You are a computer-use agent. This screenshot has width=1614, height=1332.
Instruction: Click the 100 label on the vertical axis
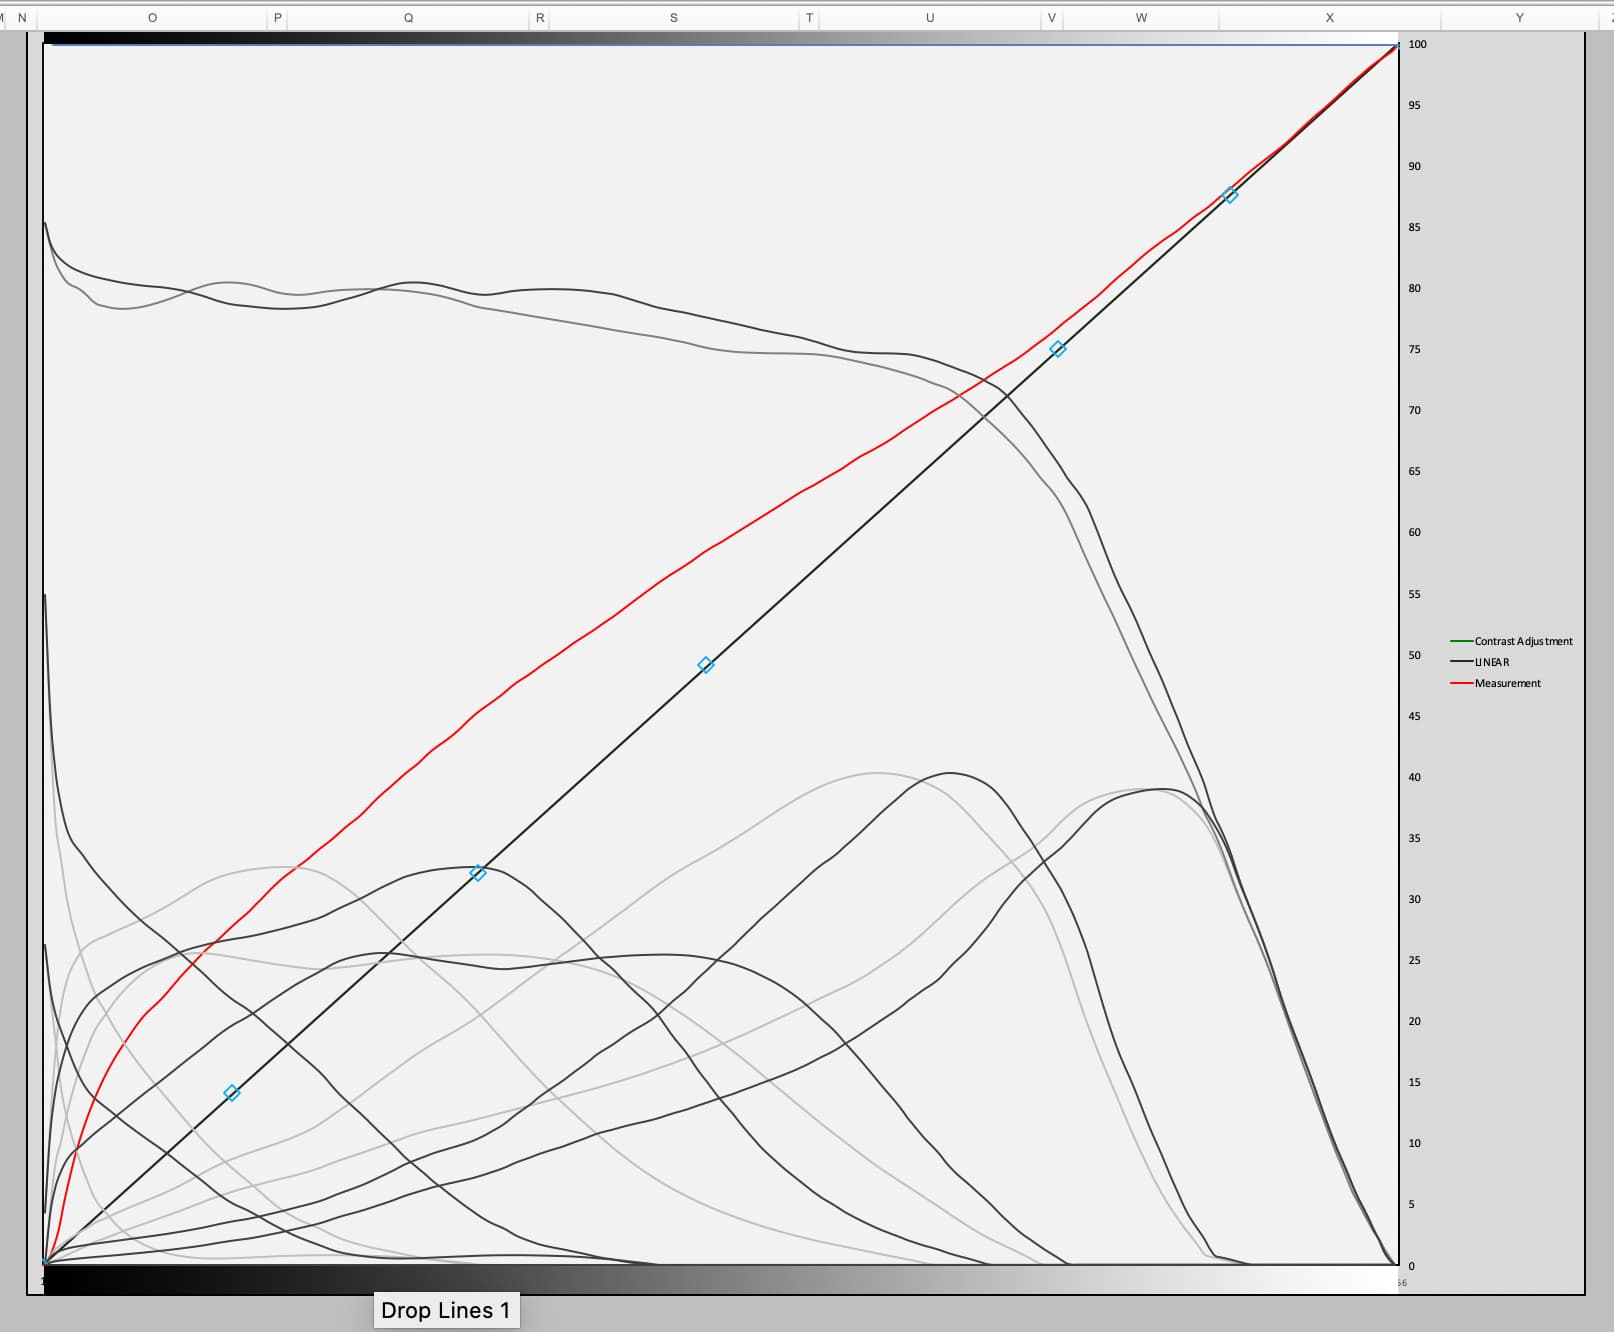[x=1417, y=44]
